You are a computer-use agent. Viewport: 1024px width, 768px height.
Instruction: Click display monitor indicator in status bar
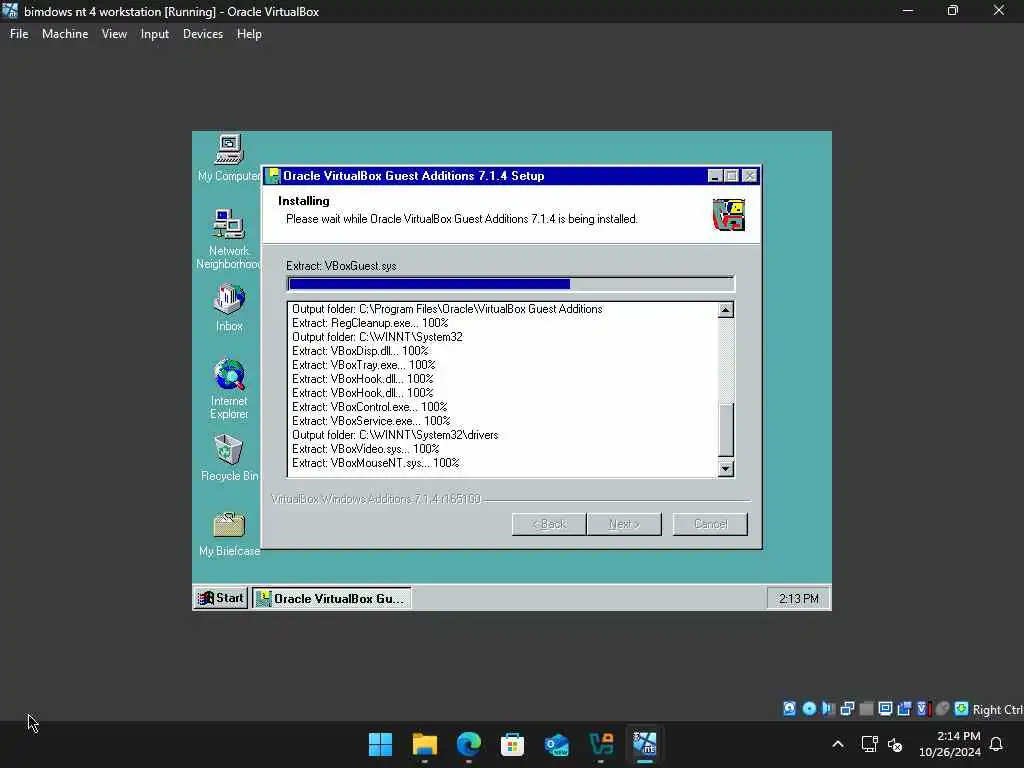(885, 709)
